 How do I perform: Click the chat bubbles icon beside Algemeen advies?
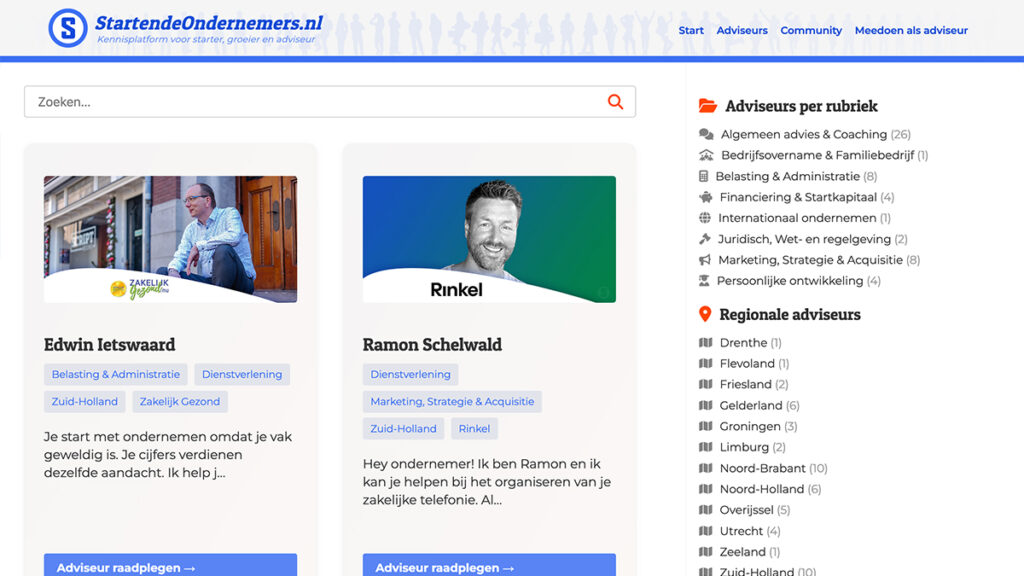point(706,134)
